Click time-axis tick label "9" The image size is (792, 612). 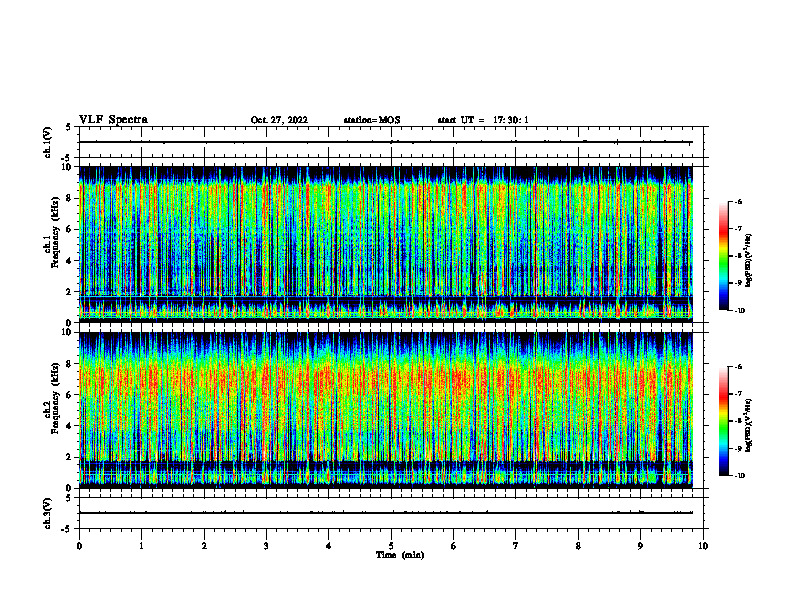coord(640,546)
